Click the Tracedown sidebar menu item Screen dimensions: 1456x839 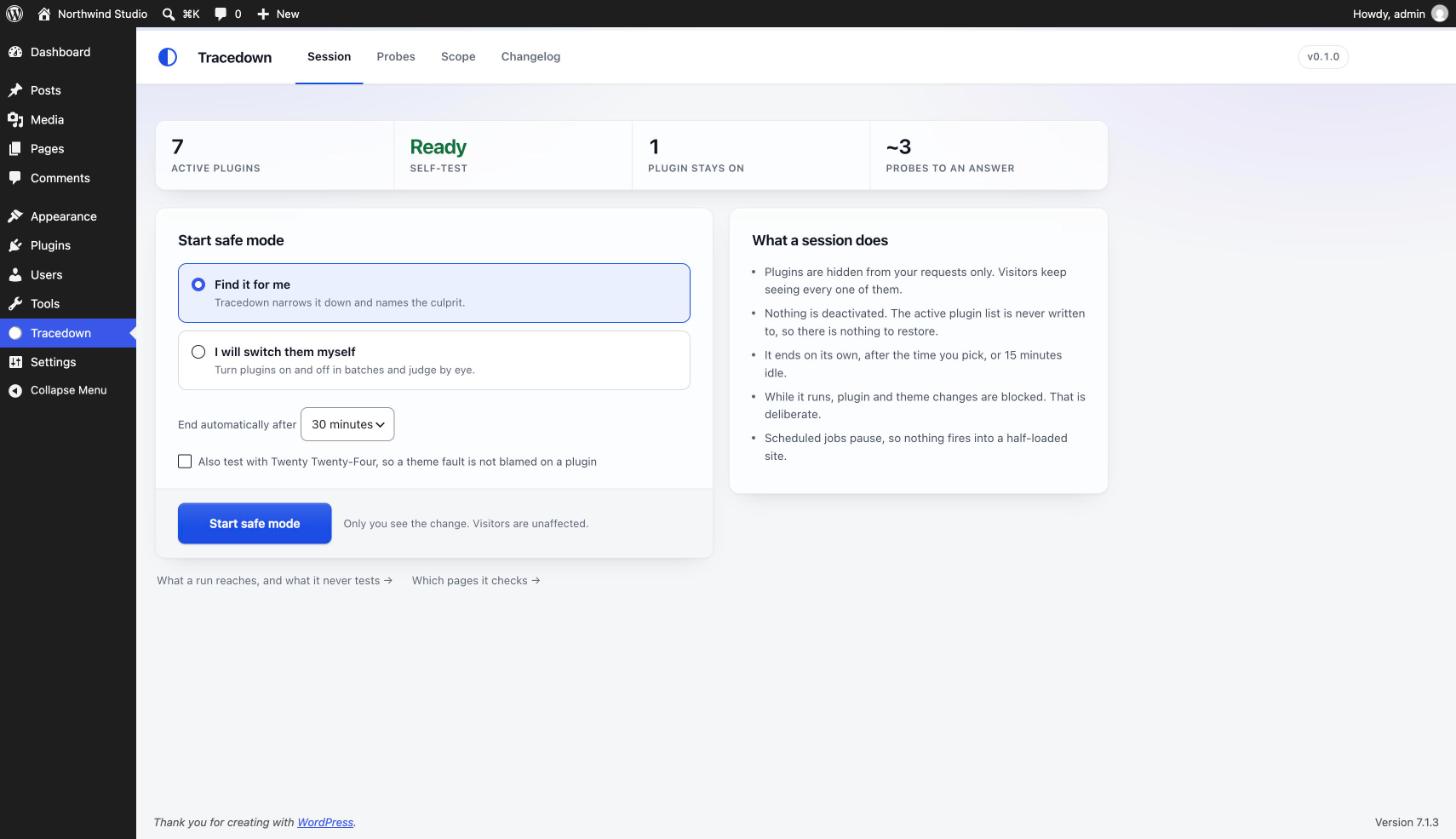[68, 333]
